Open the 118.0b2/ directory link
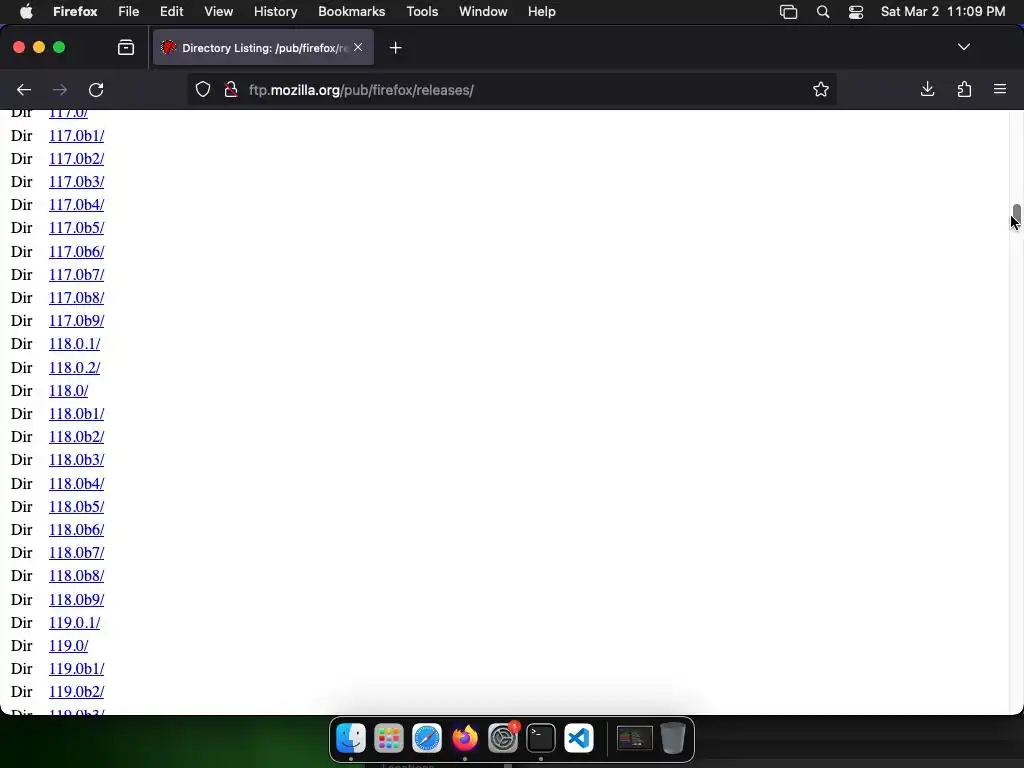 pyautogui.click(x=76, y=436)
